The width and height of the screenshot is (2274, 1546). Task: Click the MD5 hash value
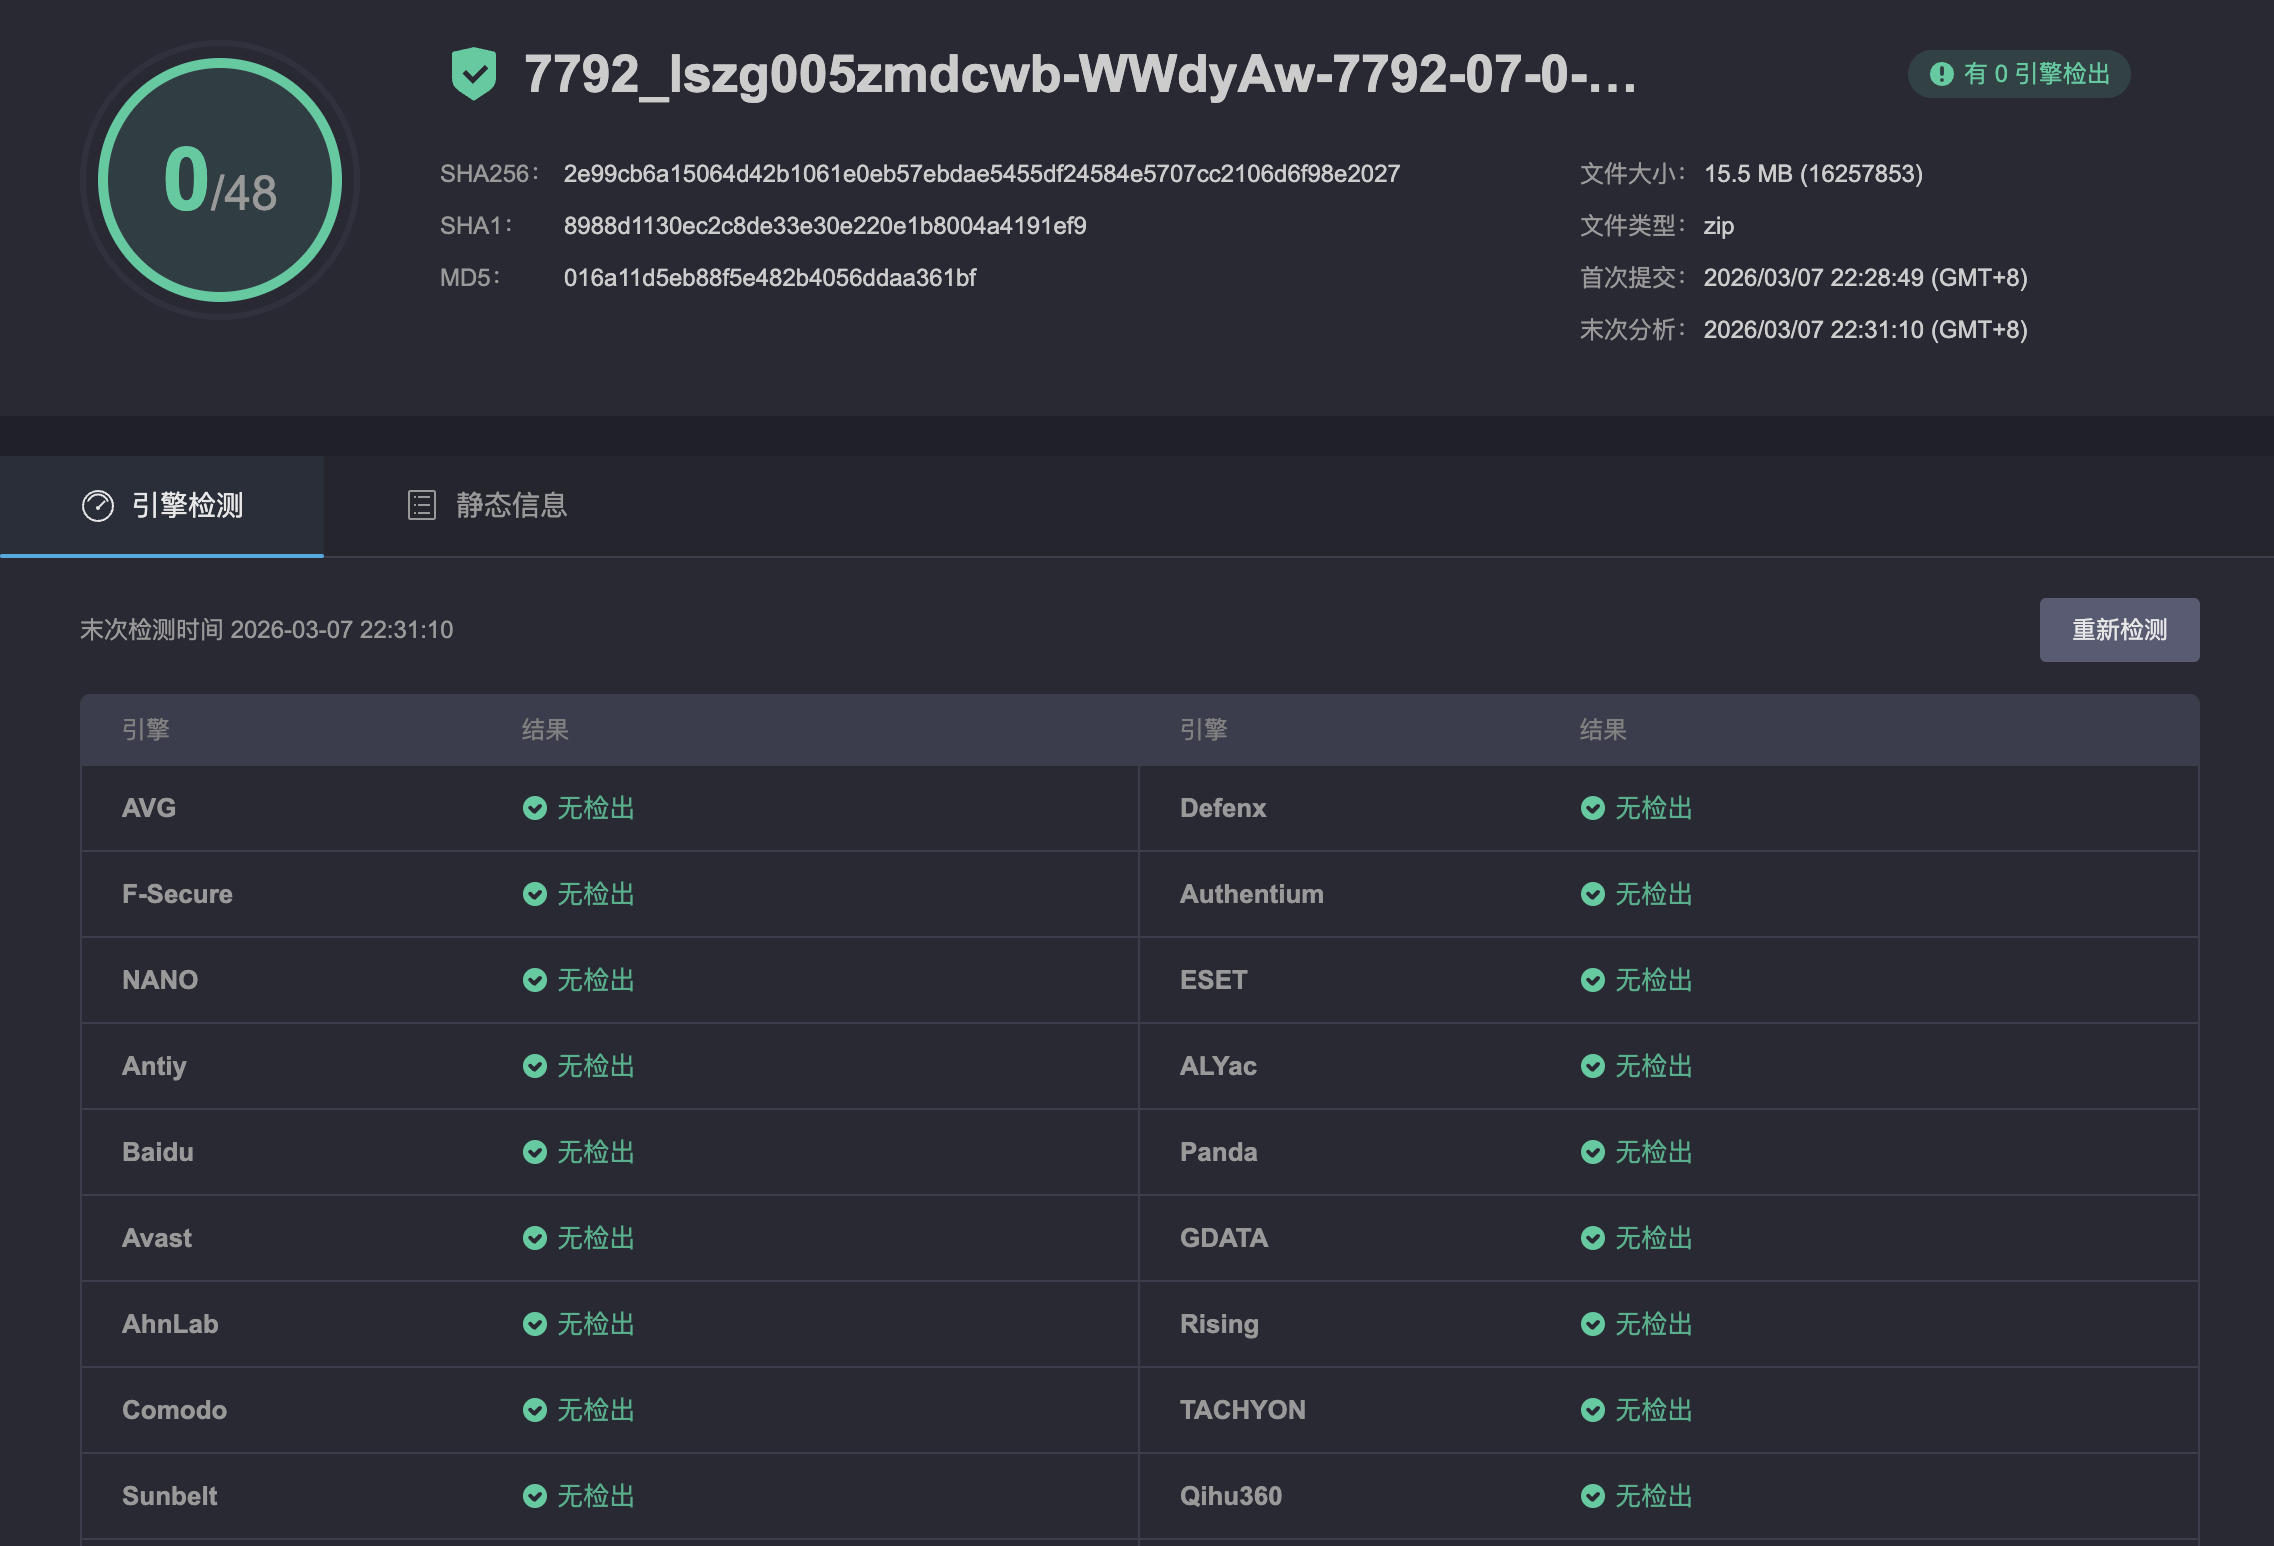coord(769,278)
